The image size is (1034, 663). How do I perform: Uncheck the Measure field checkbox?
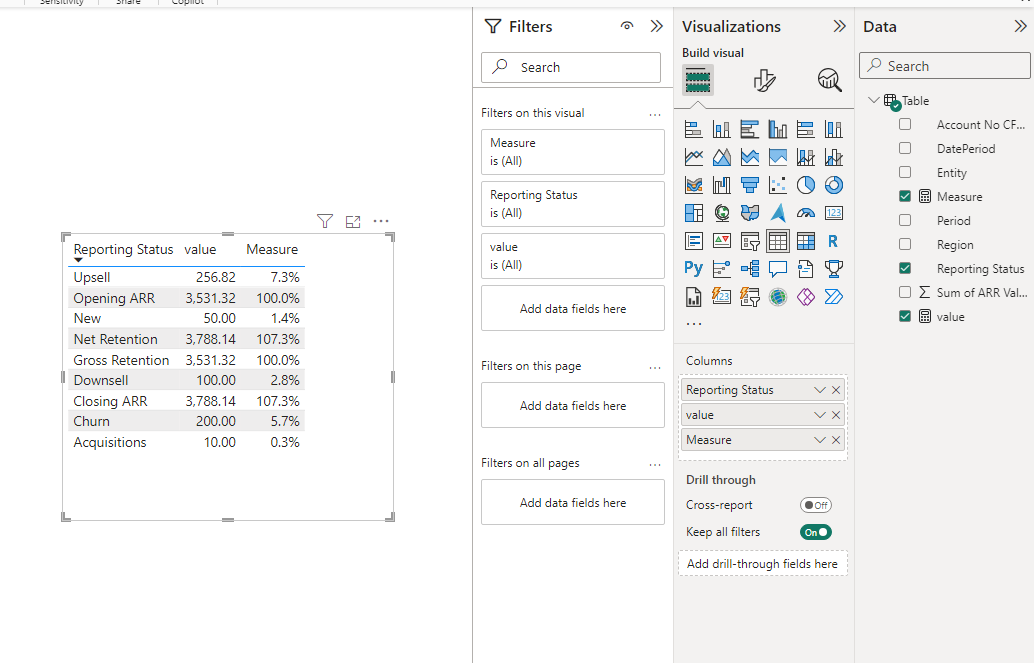click(x=905, y=196)
